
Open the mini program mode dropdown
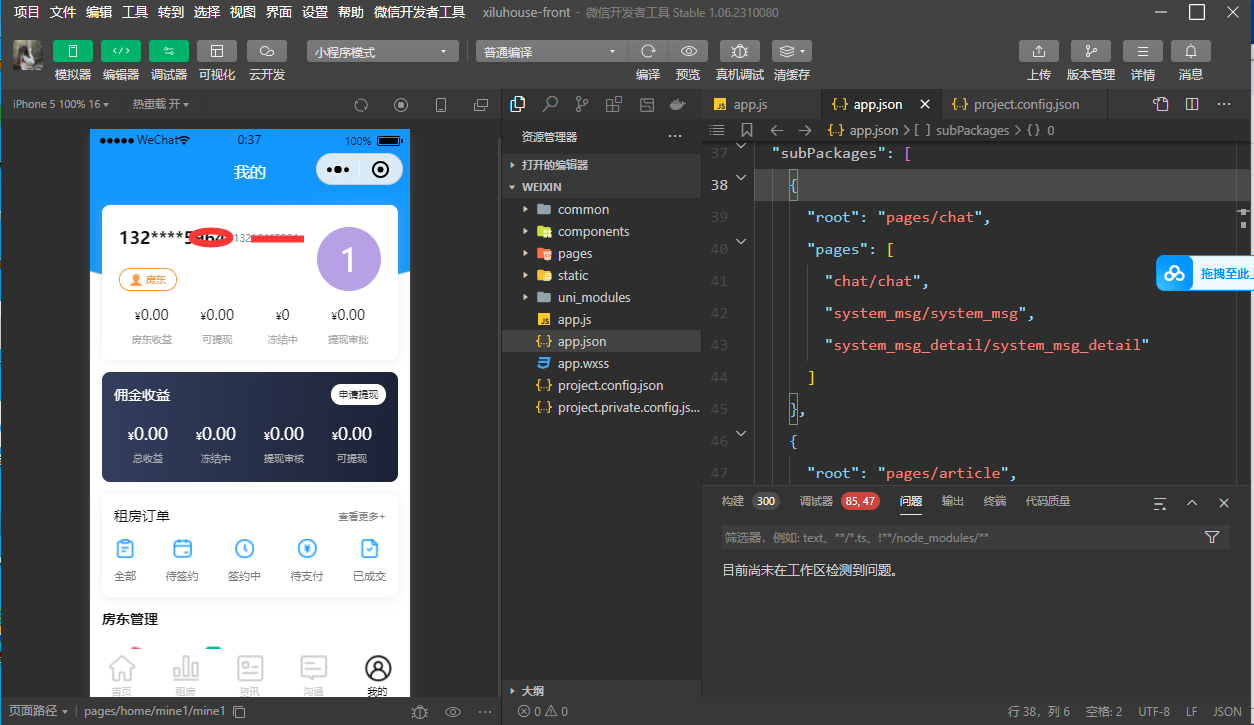point(383,52)
